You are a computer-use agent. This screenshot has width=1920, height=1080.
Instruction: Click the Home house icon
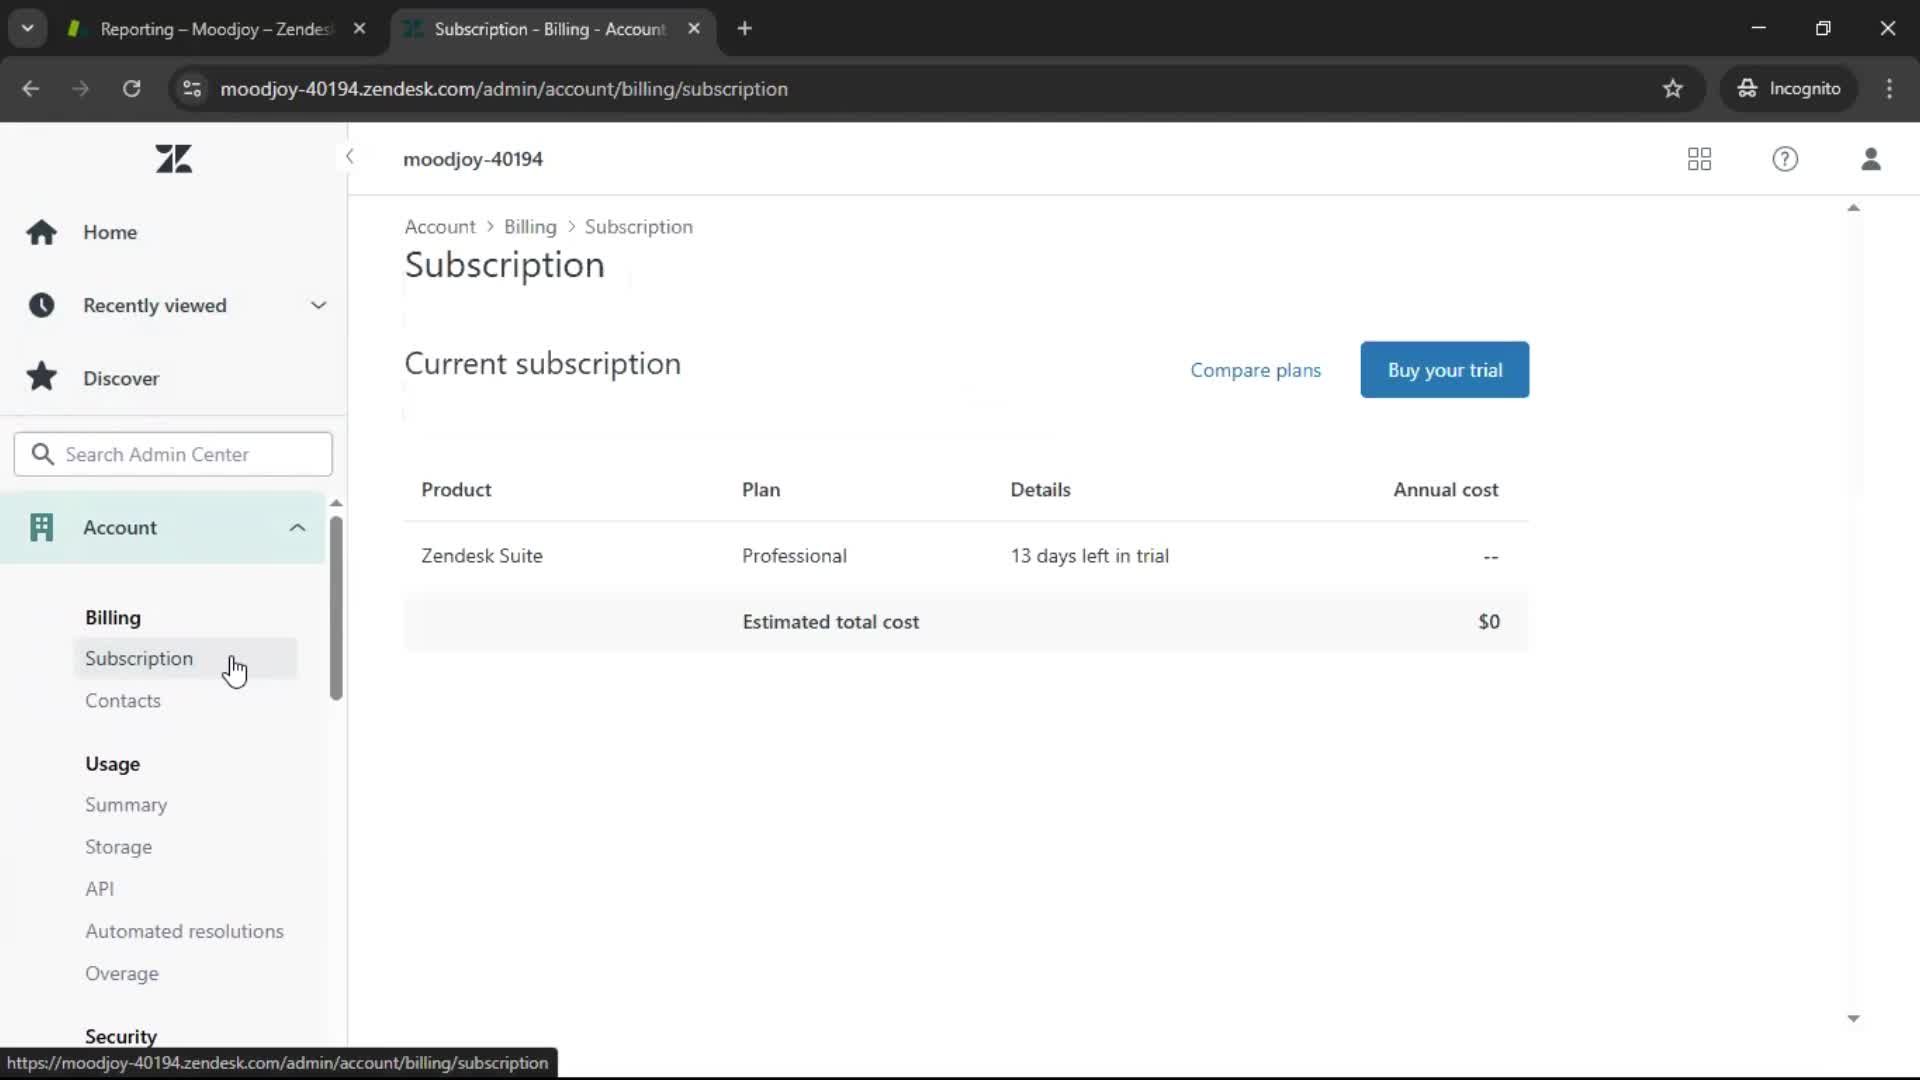pos(41,232)
